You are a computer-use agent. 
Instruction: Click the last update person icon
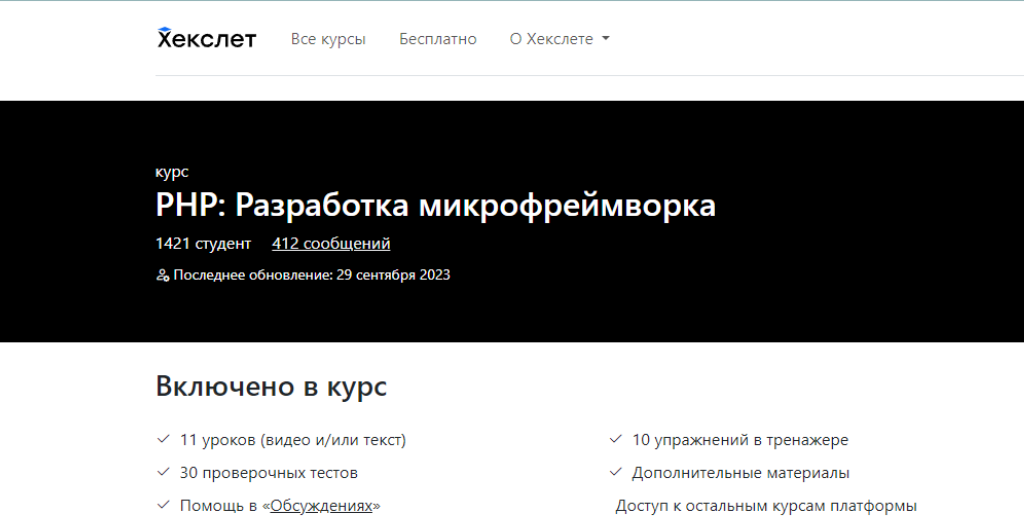163,276
